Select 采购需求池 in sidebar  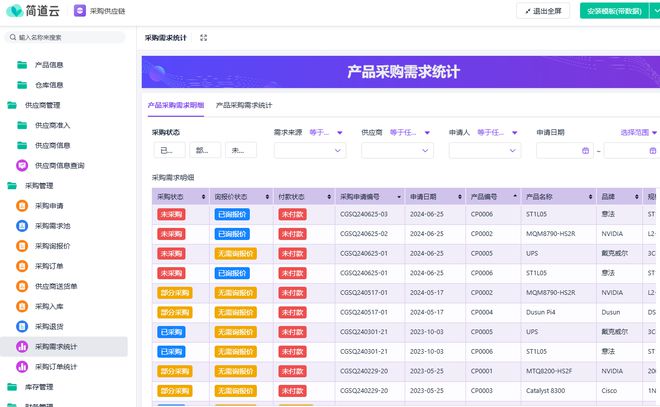[x=53, y=226]
